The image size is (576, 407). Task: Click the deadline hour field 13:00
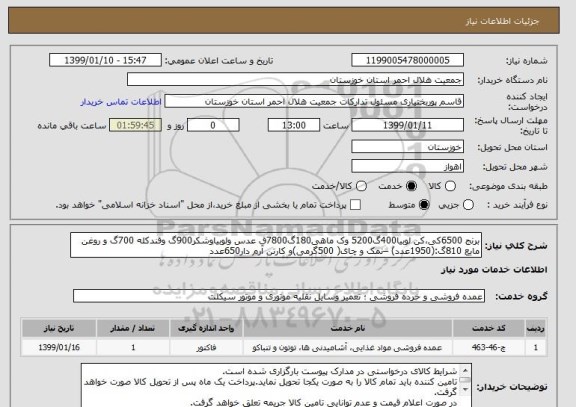tap(294, 125)
